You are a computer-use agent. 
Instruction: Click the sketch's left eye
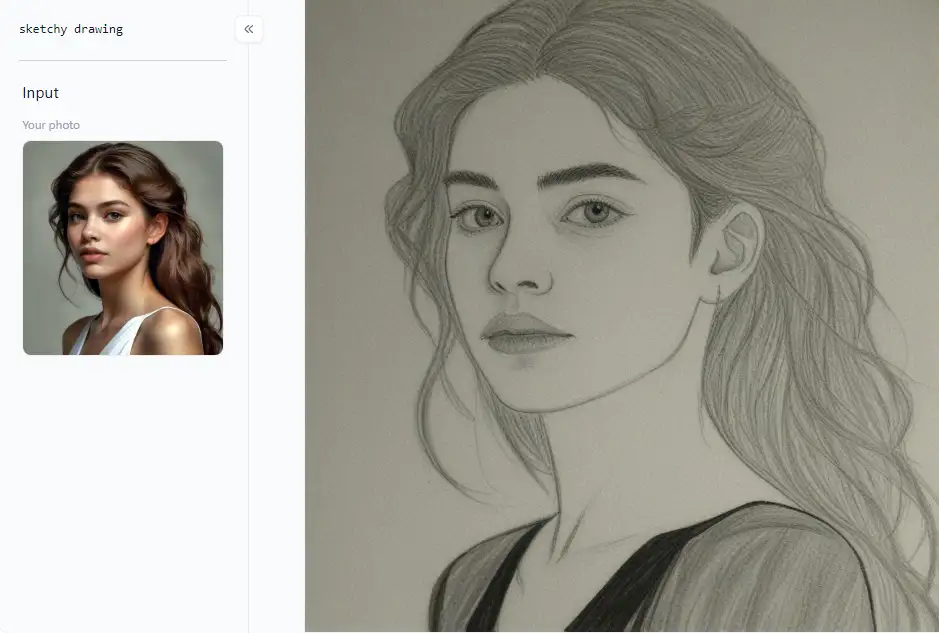[481, 215]
